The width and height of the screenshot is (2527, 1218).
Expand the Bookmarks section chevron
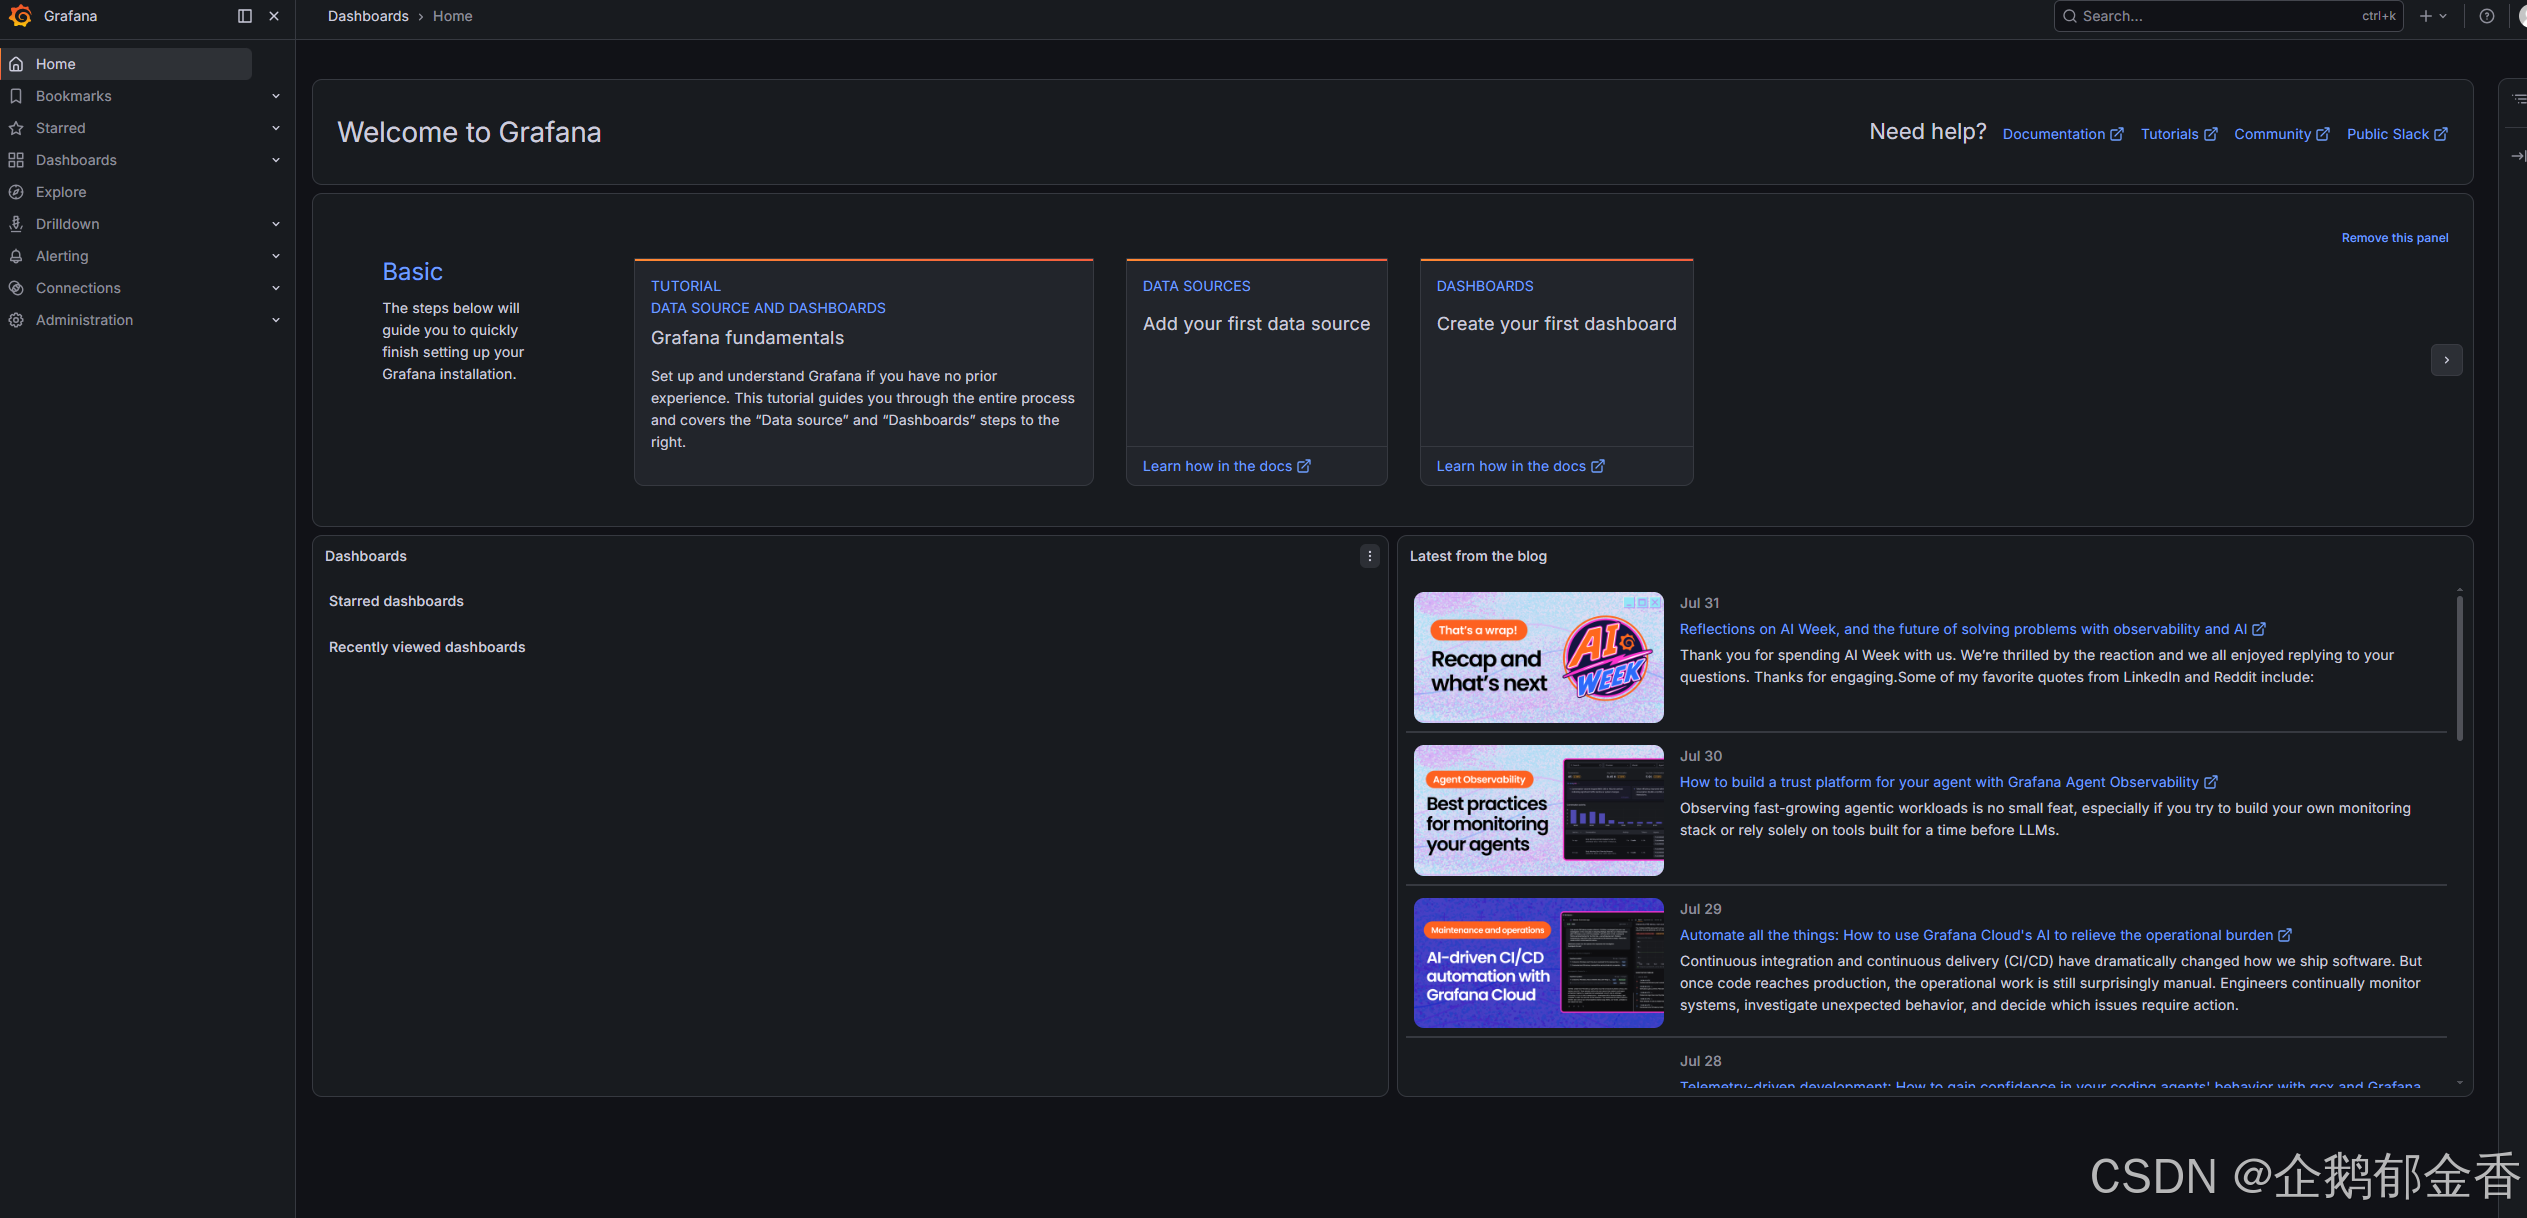point(276,96)
